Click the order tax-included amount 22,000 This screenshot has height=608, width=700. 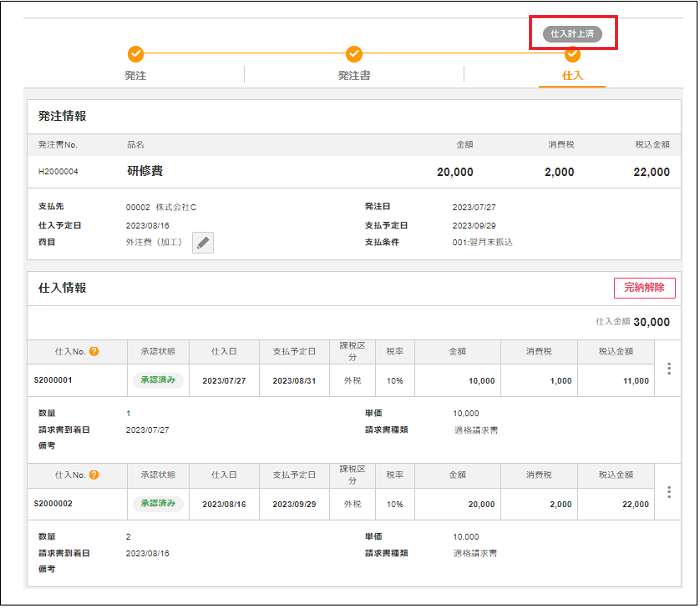(x=651, y=172)
